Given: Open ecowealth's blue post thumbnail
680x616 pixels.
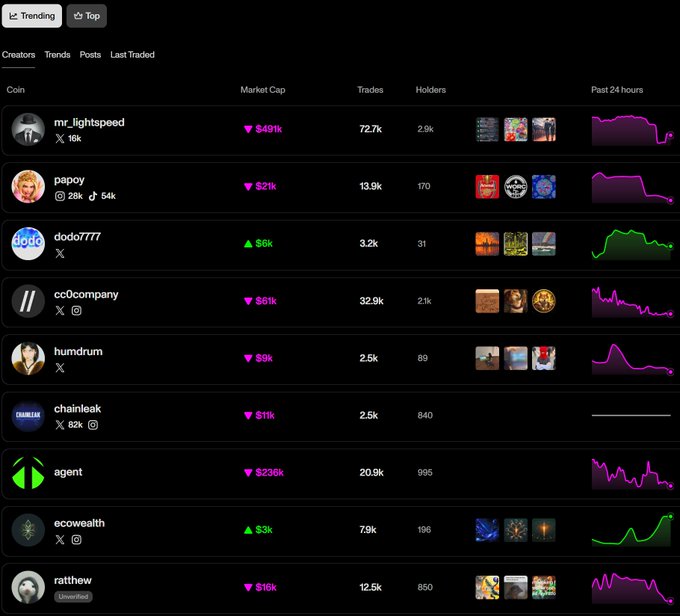Looking at the screenshot, I should [487, 530].
